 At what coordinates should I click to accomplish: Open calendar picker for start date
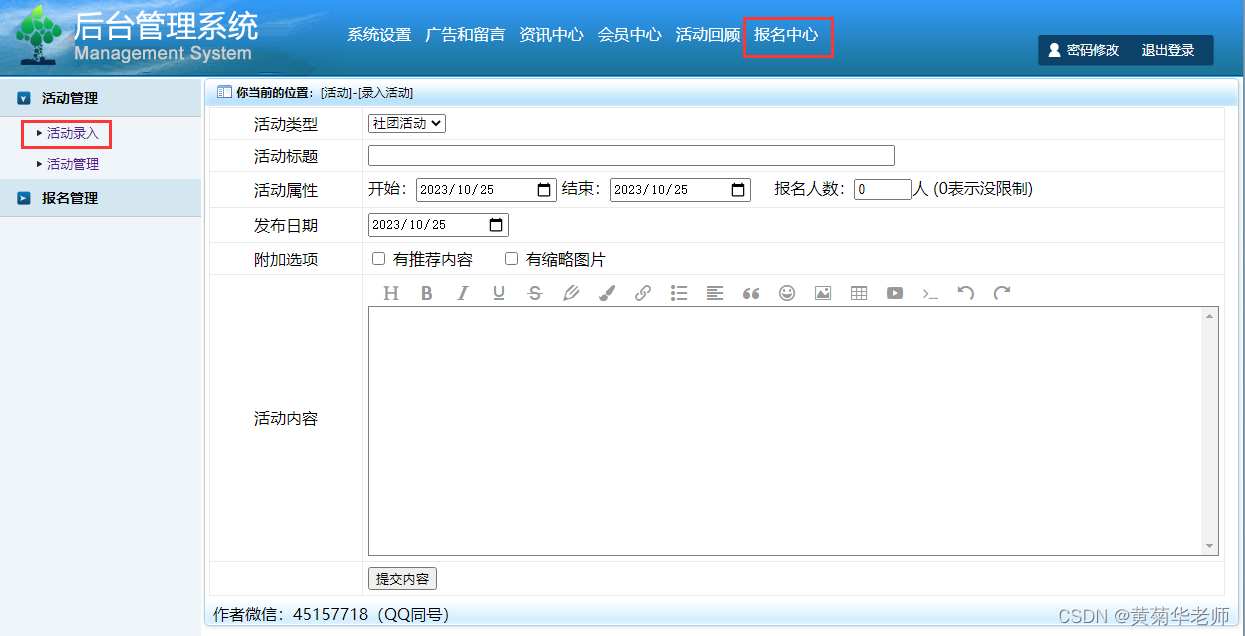544,190
